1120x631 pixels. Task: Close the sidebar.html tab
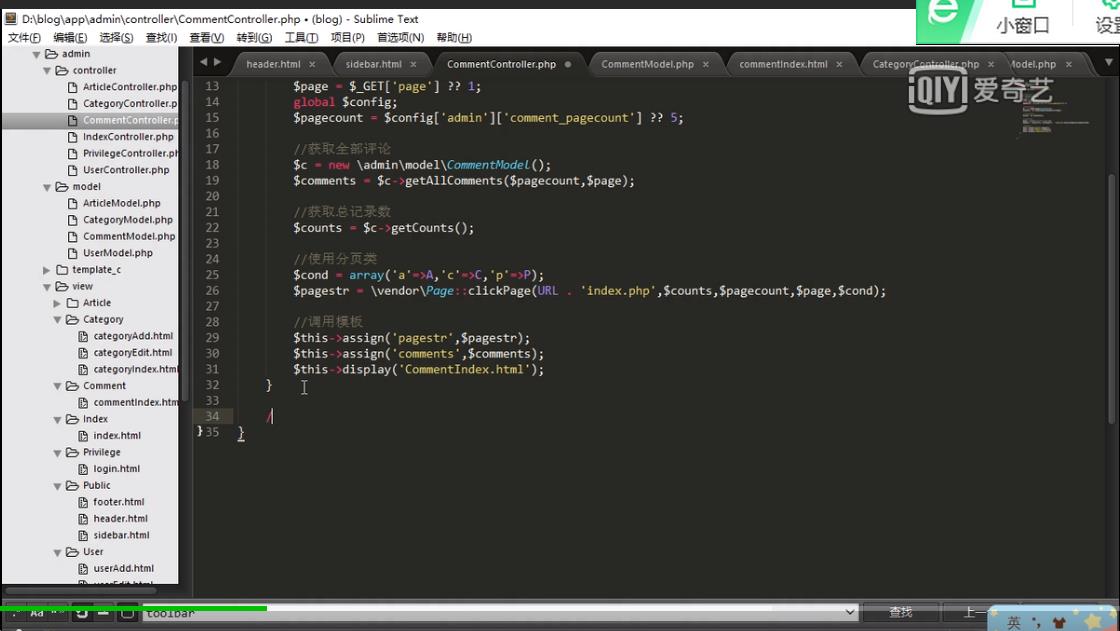tap(412, 64)
